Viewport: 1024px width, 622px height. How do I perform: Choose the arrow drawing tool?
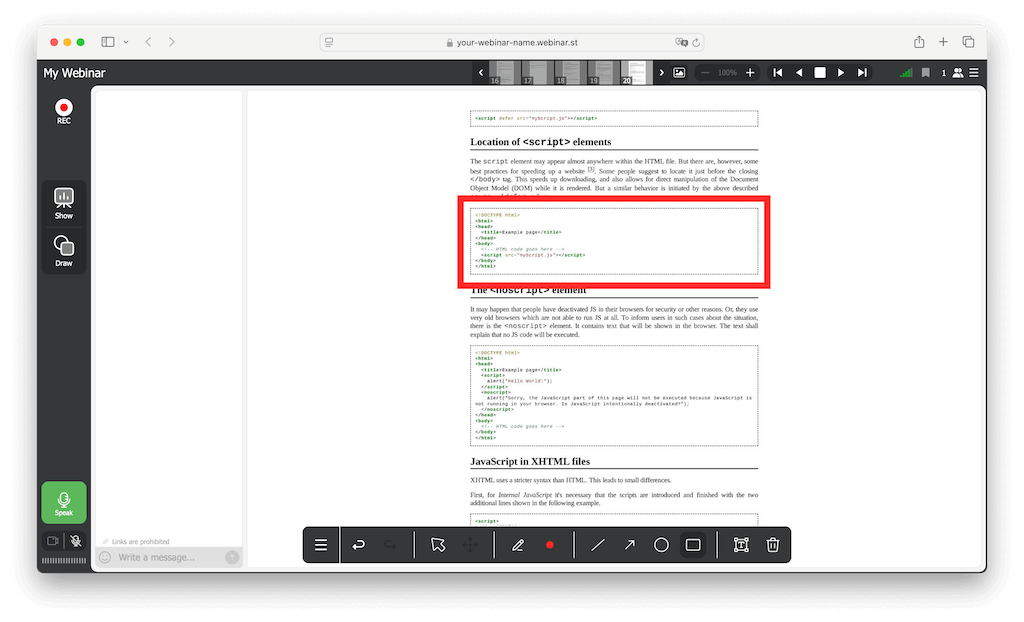[629, 545]
